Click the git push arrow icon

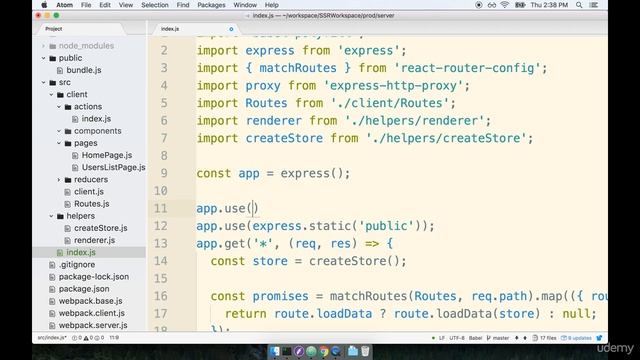(525, 338)
